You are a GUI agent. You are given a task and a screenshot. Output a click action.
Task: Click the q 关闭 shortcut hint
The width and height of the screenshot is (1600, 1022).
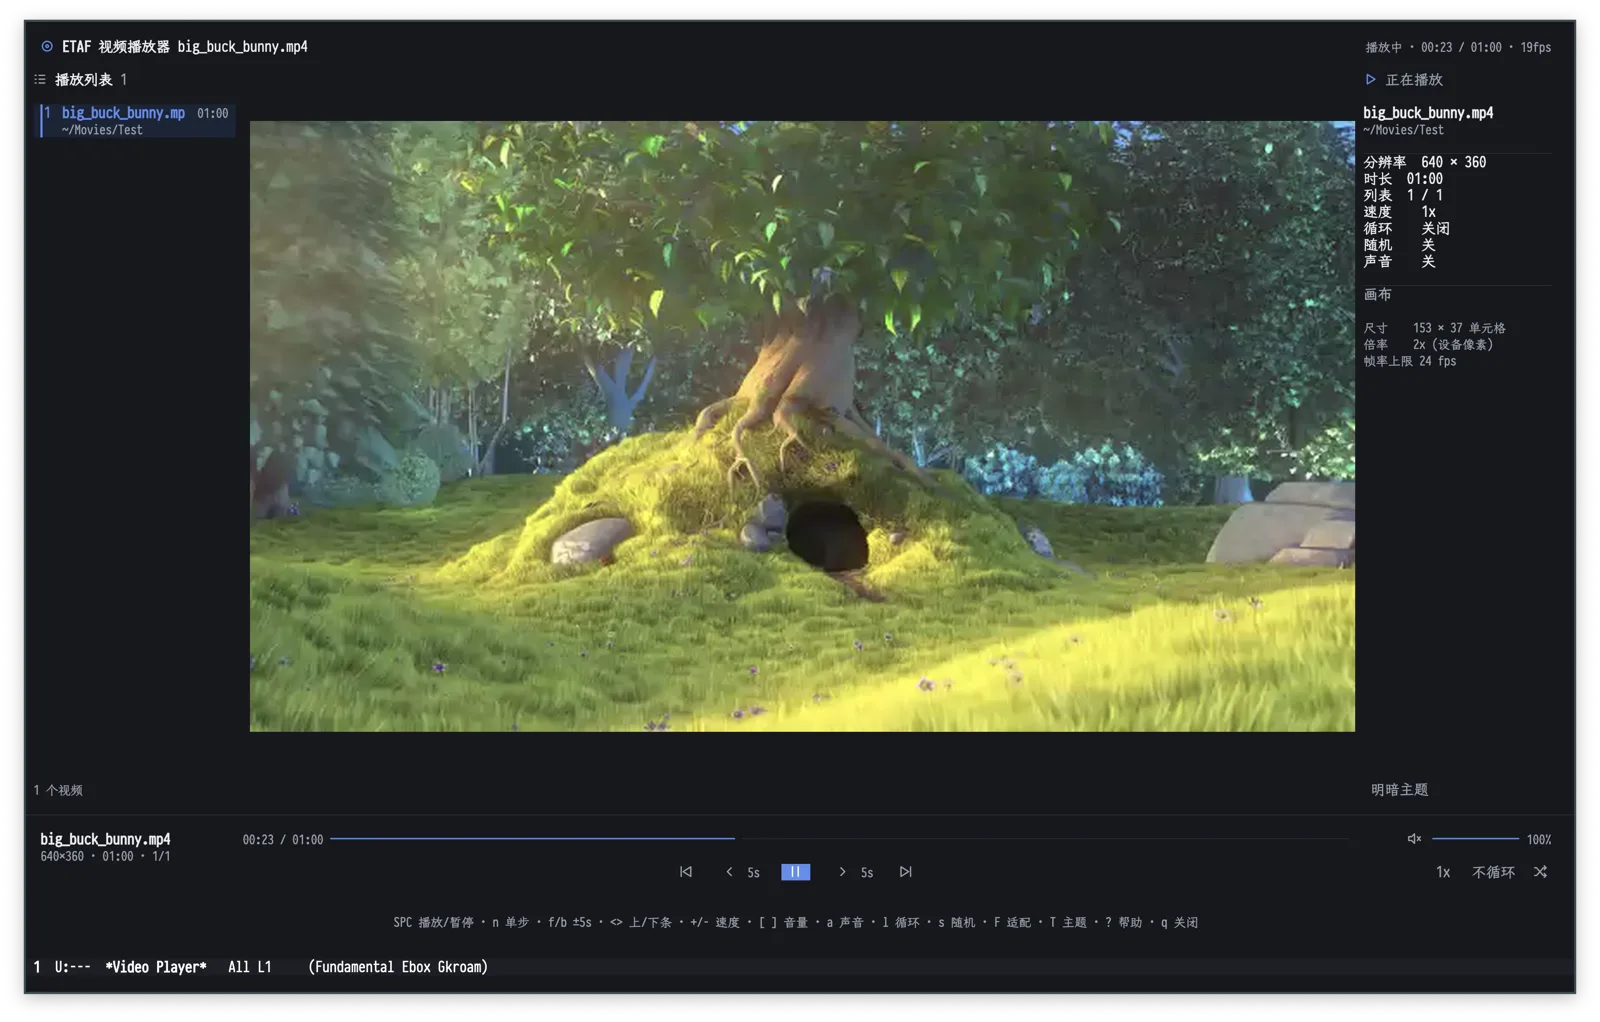pos(1179,922)
